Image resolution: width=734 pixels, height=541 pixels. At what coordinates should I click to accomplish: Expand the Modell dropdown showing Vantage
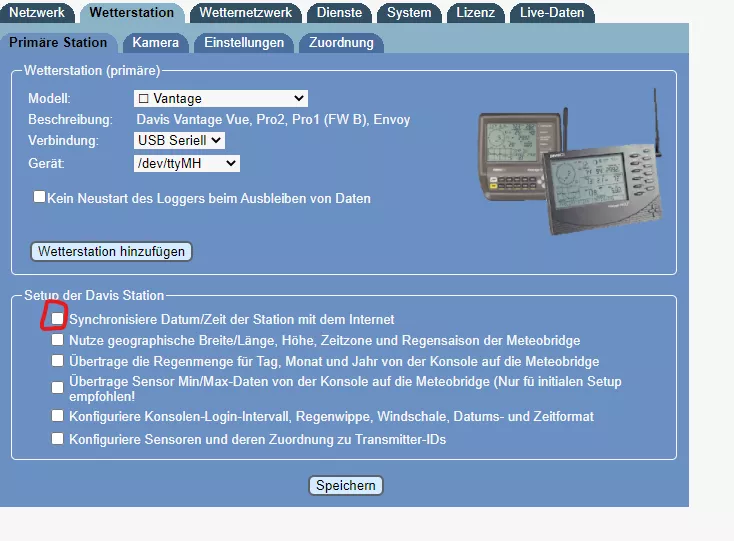[x=220, y=98]
